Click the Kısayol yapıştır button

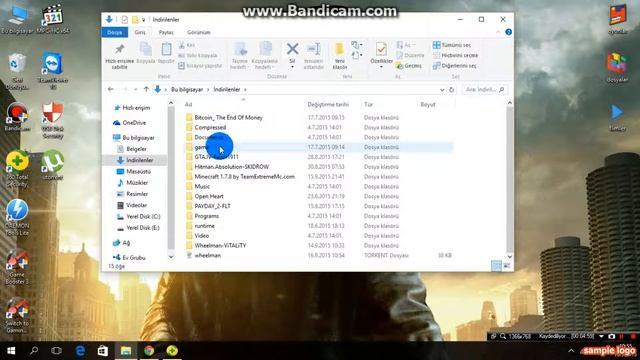[x=200, y=65]
